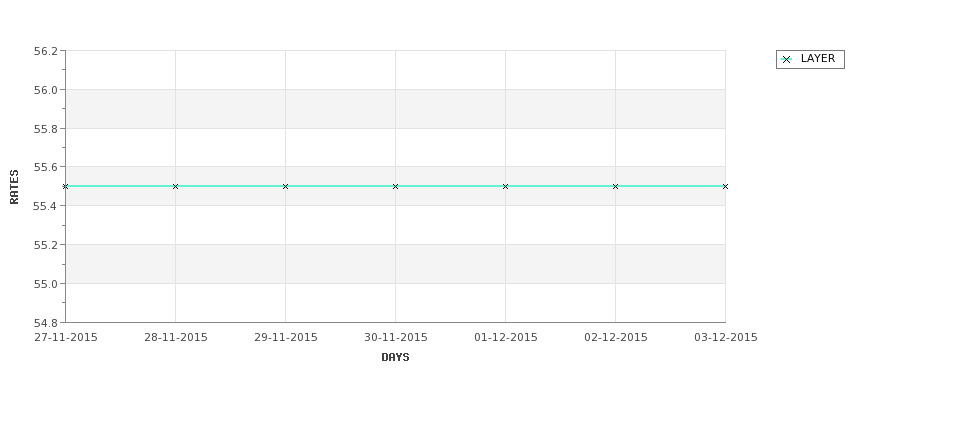The height and width of the screenshot is (429, 975).
Task: Click the LAYER legend marker icon
Action: click(786, 60)
